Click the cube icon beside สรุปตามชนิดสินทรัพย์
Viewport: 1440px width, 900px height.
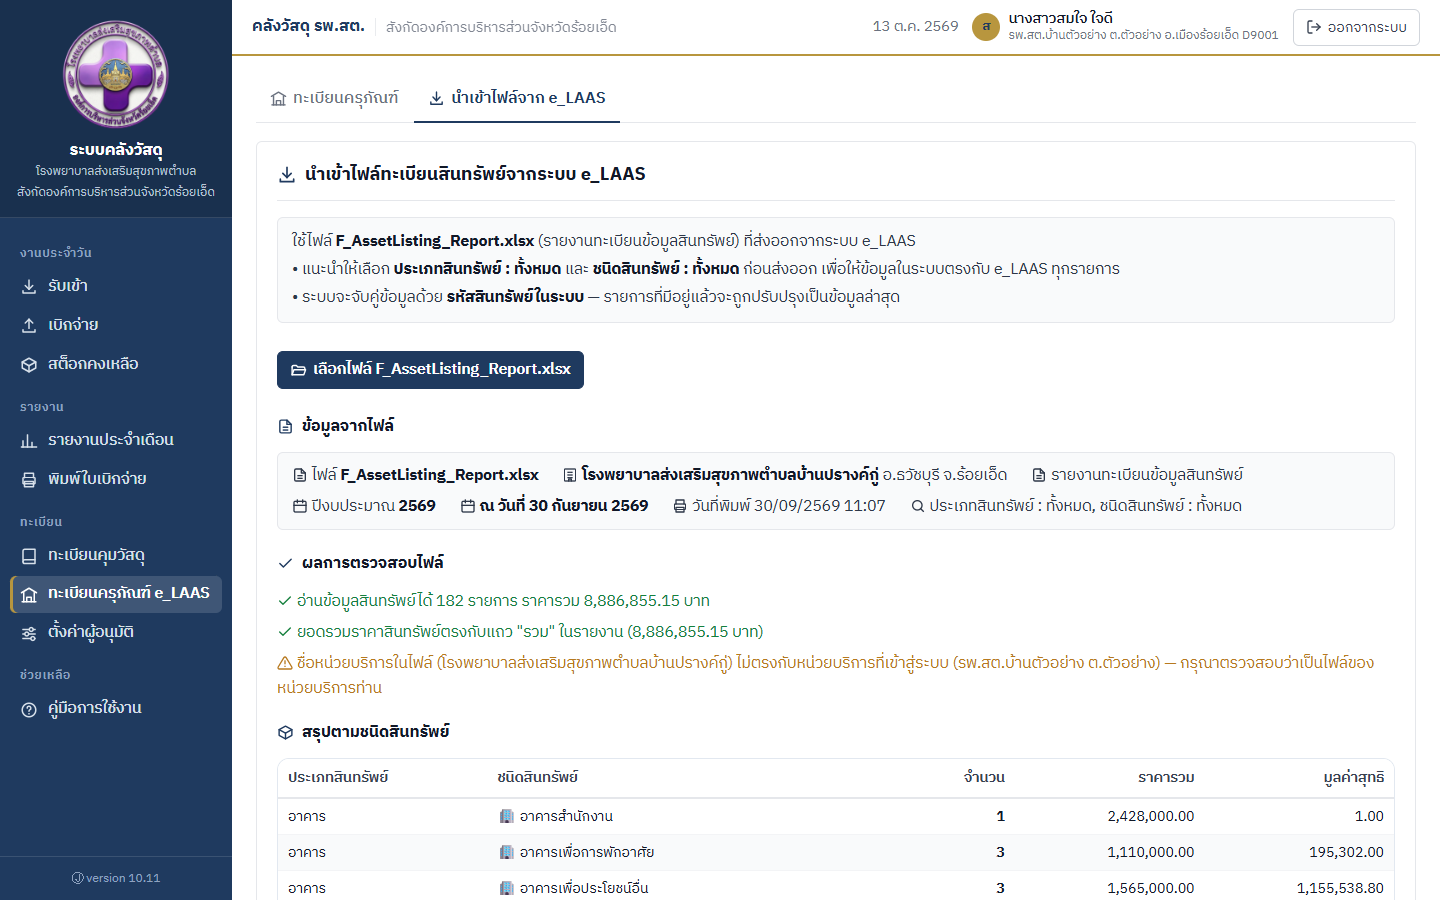(x=285, y=733)
